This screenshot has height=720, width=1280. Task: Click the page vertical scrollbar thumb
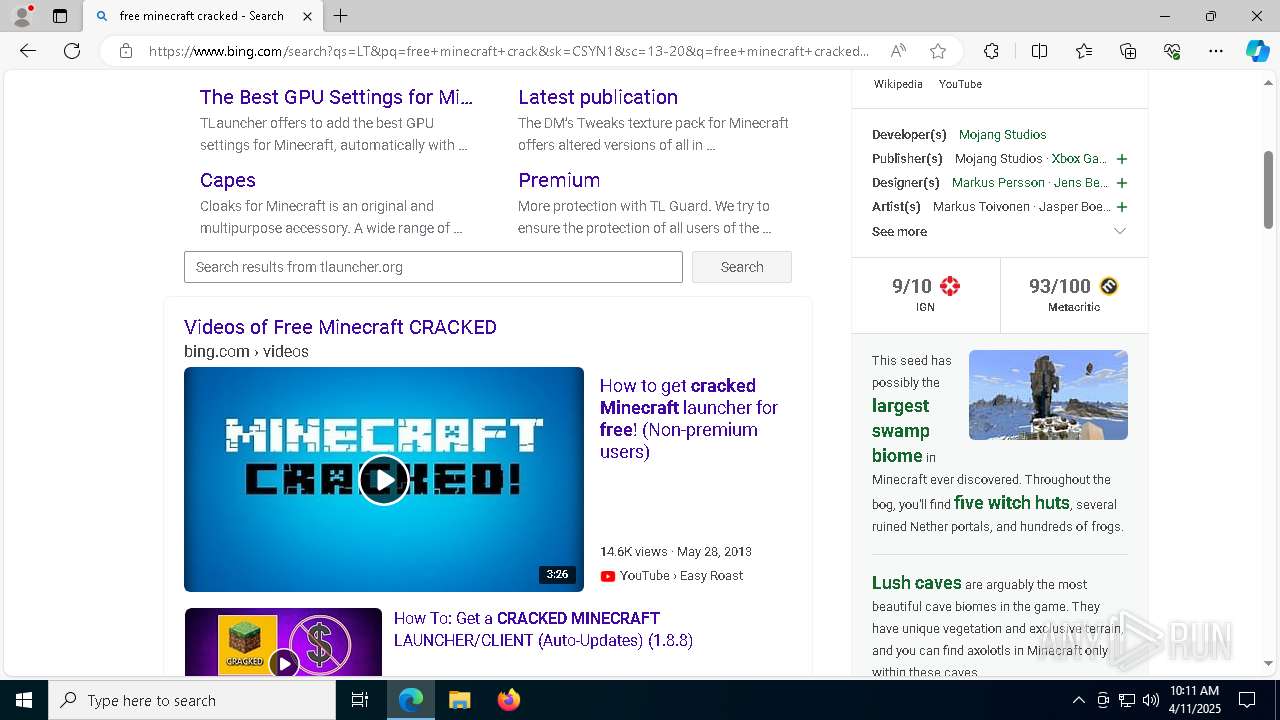coord(1268,190)
